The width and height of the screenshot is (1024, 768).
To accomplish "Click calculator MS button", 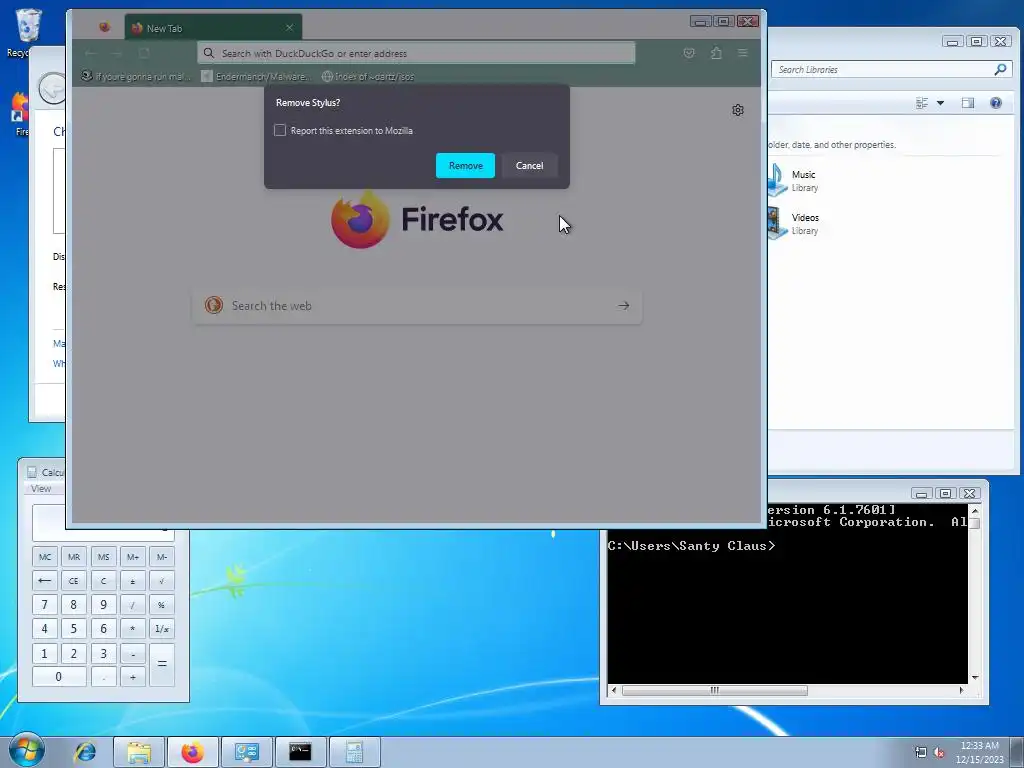I will tap(103, 557).
